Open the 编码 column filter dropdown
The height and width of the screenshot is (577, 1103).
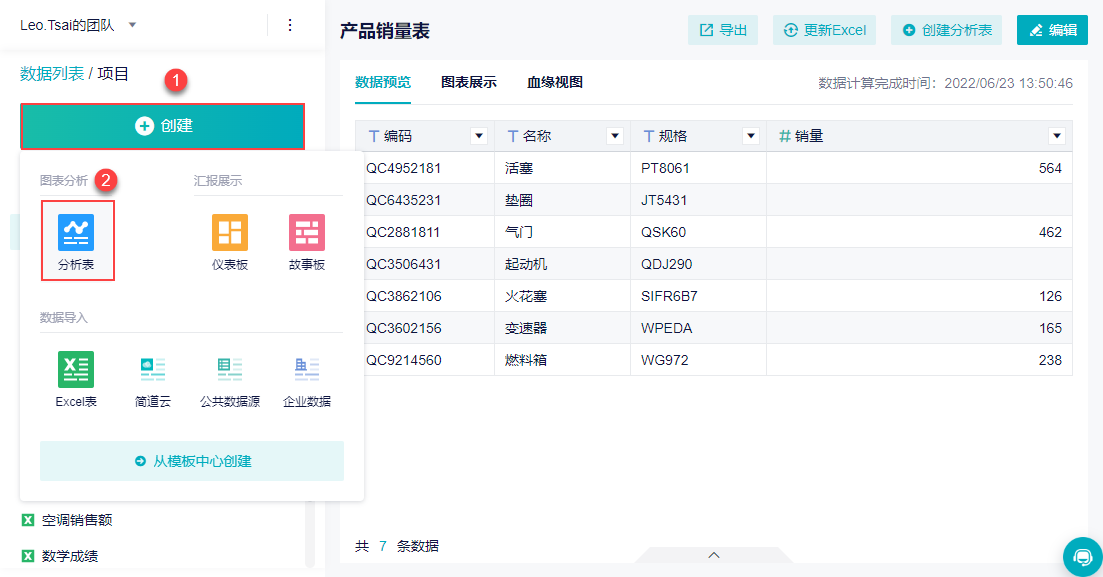(x=479, y=137)
